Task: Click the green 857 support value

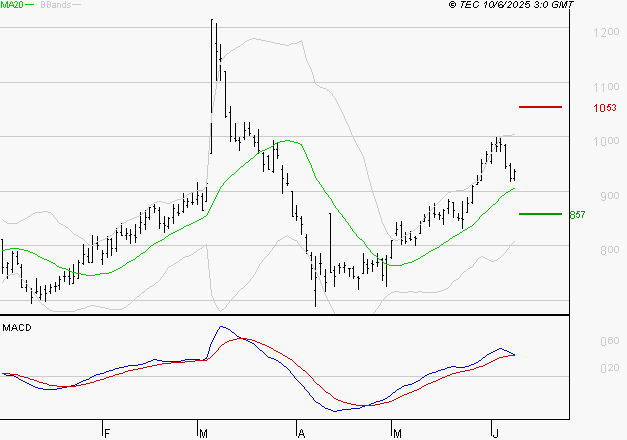Action: pos(577,215)
